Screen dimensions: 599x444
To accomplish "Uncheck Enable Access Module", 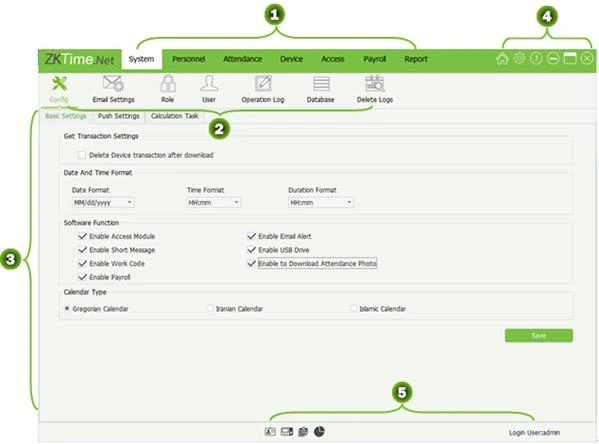I will point(82,236).
